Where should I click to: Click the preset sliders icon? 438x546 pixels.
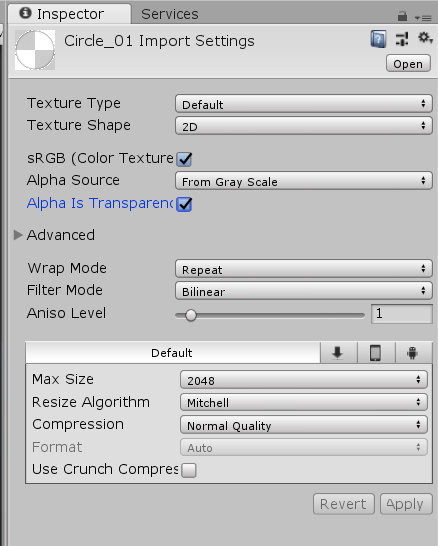point(402,39)
